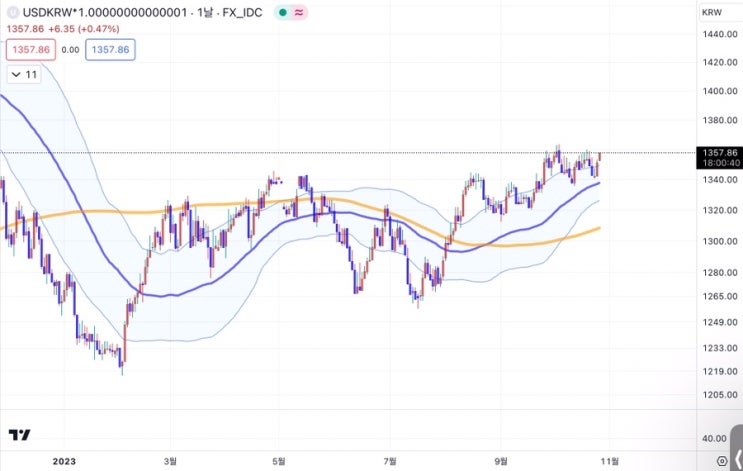Click the +6.35 (+0.47%) change value
The image size is (743, 471).
(84, 29)
